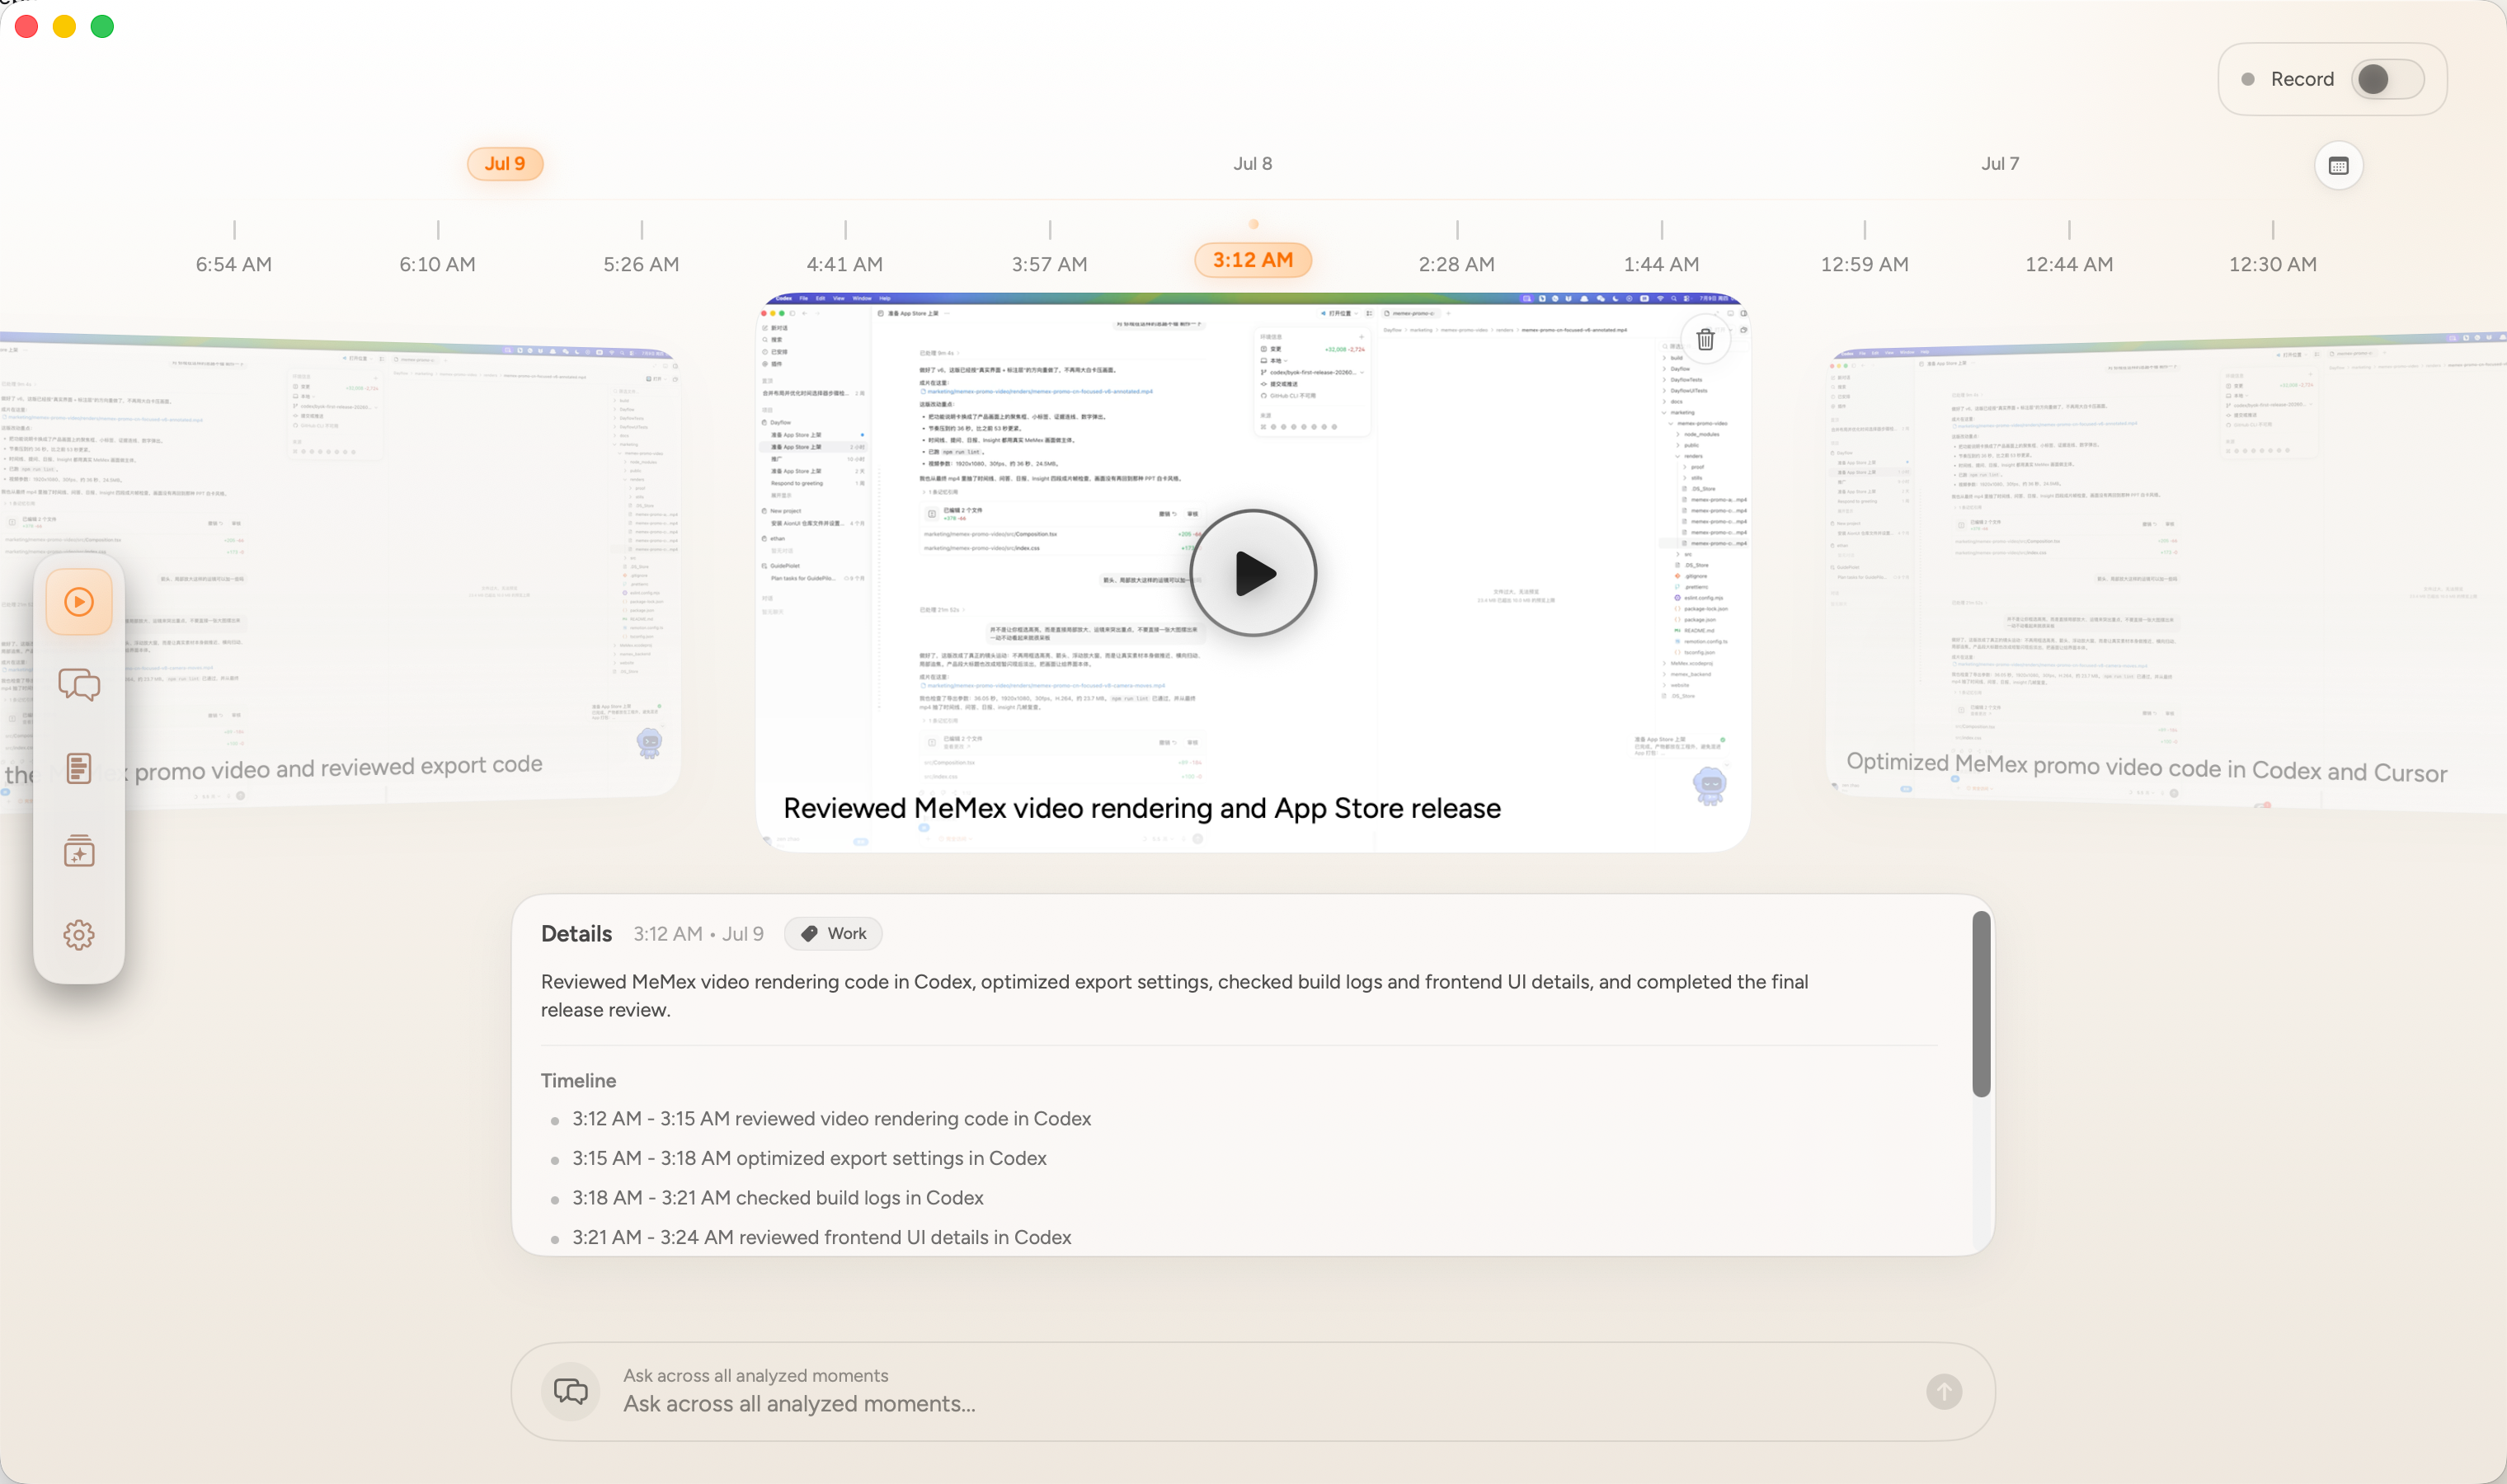Select the 12:44 AM timeline marker
This screenshot has width=2507, height=1484.
coord(2069,264)
